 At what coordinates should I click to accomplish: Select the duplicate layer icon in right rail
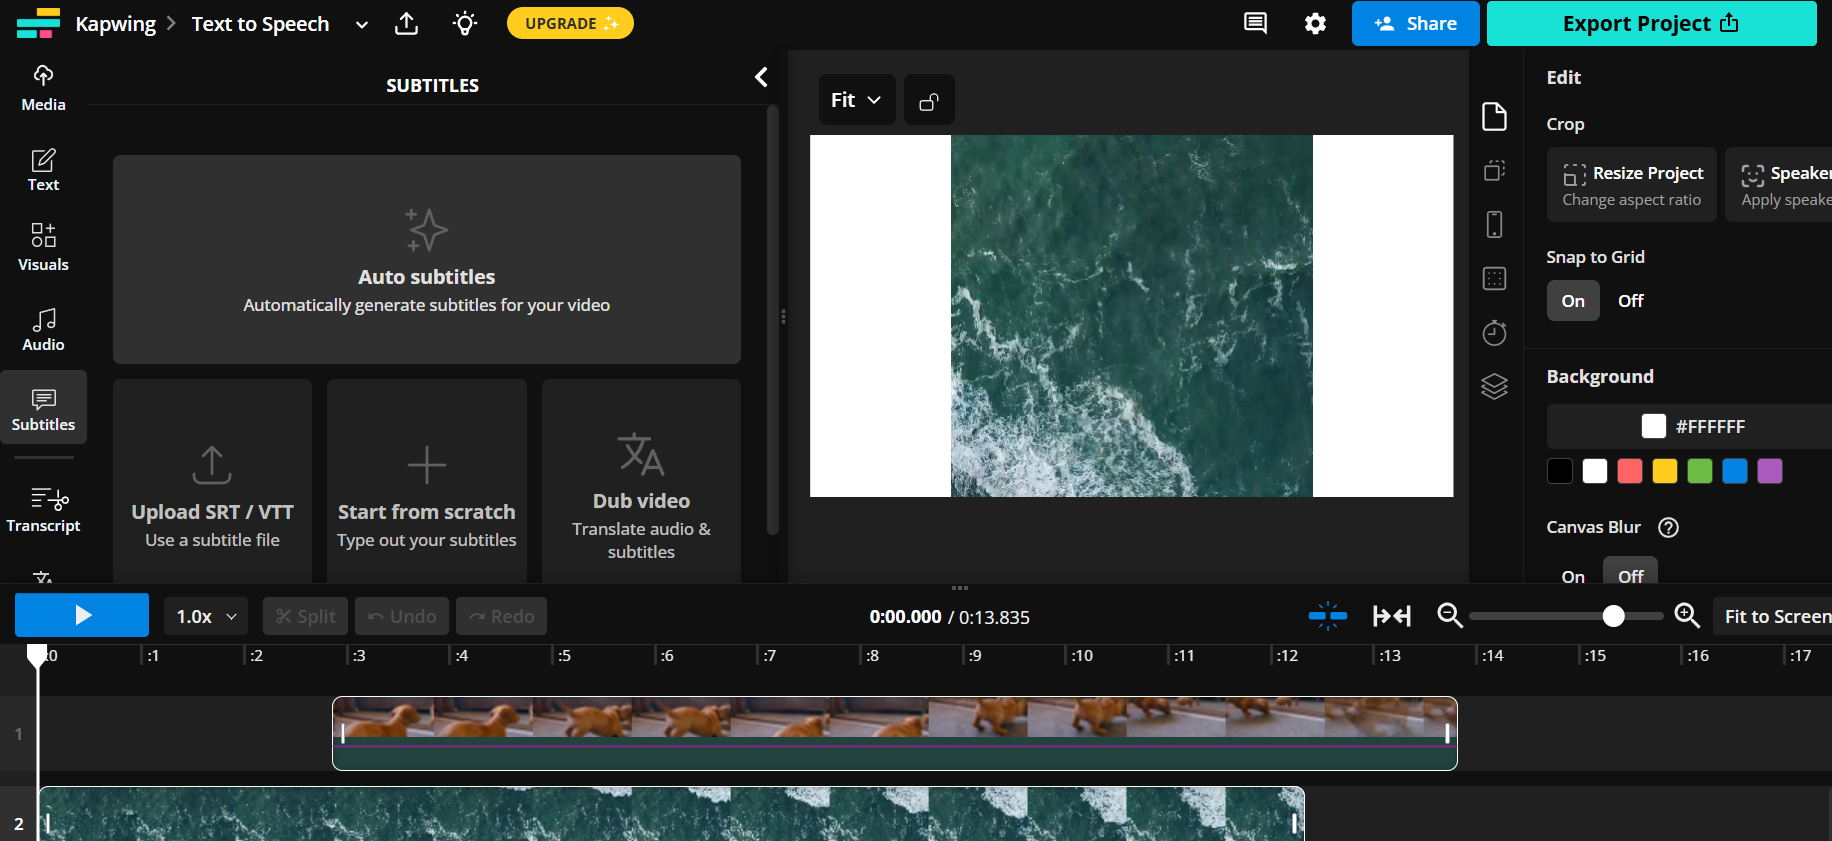[1494, 171]
